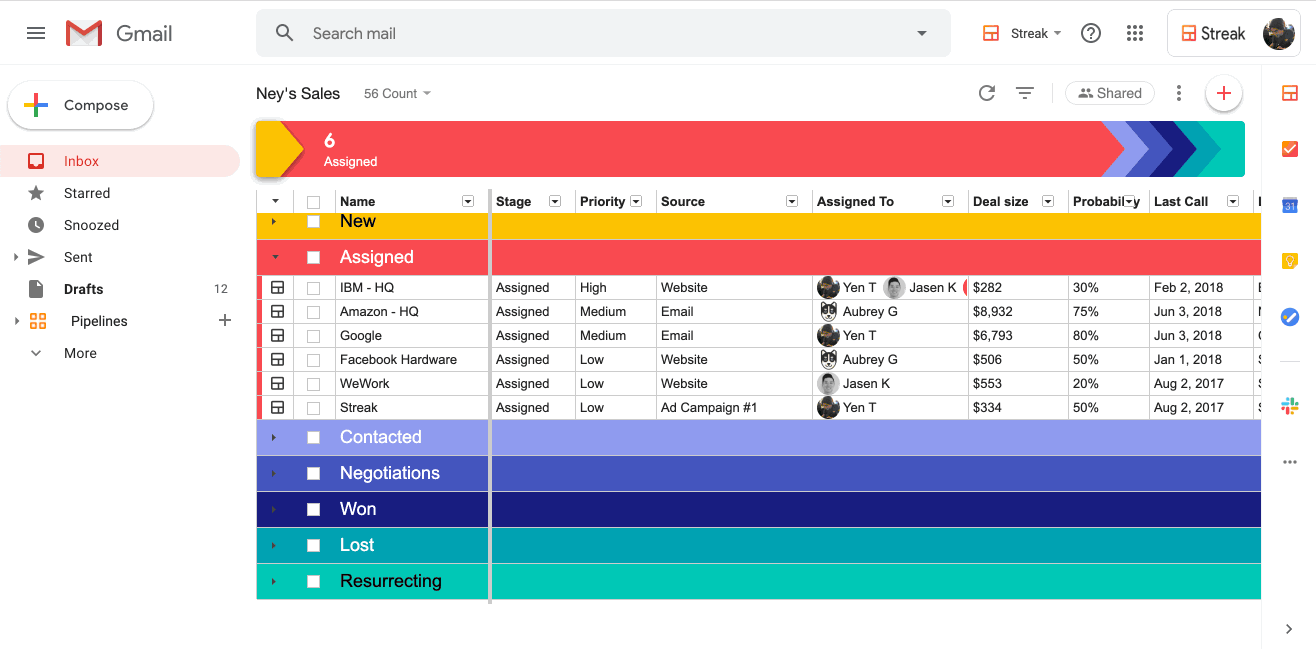Screen dimensions: 1316x649
Task: Open Streak icon in right side panel
Action: tap(1290, 93)
